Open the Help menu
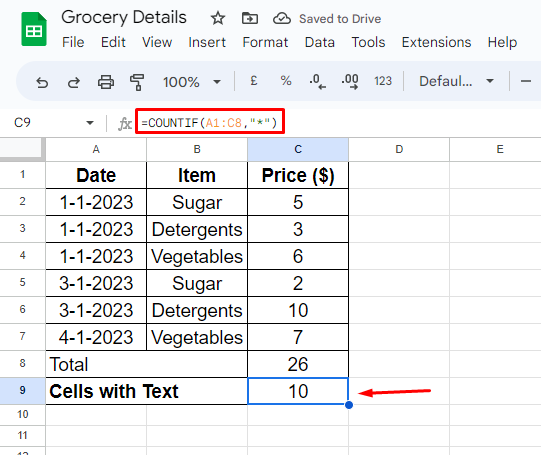This screenshot has width=541, height=455. click(502, 42)
